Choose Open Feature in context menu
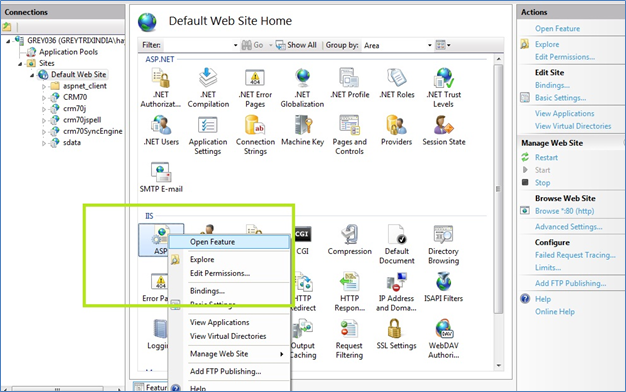Image resolution: width=626 pixels, height=392 pixels. (229, 242)
